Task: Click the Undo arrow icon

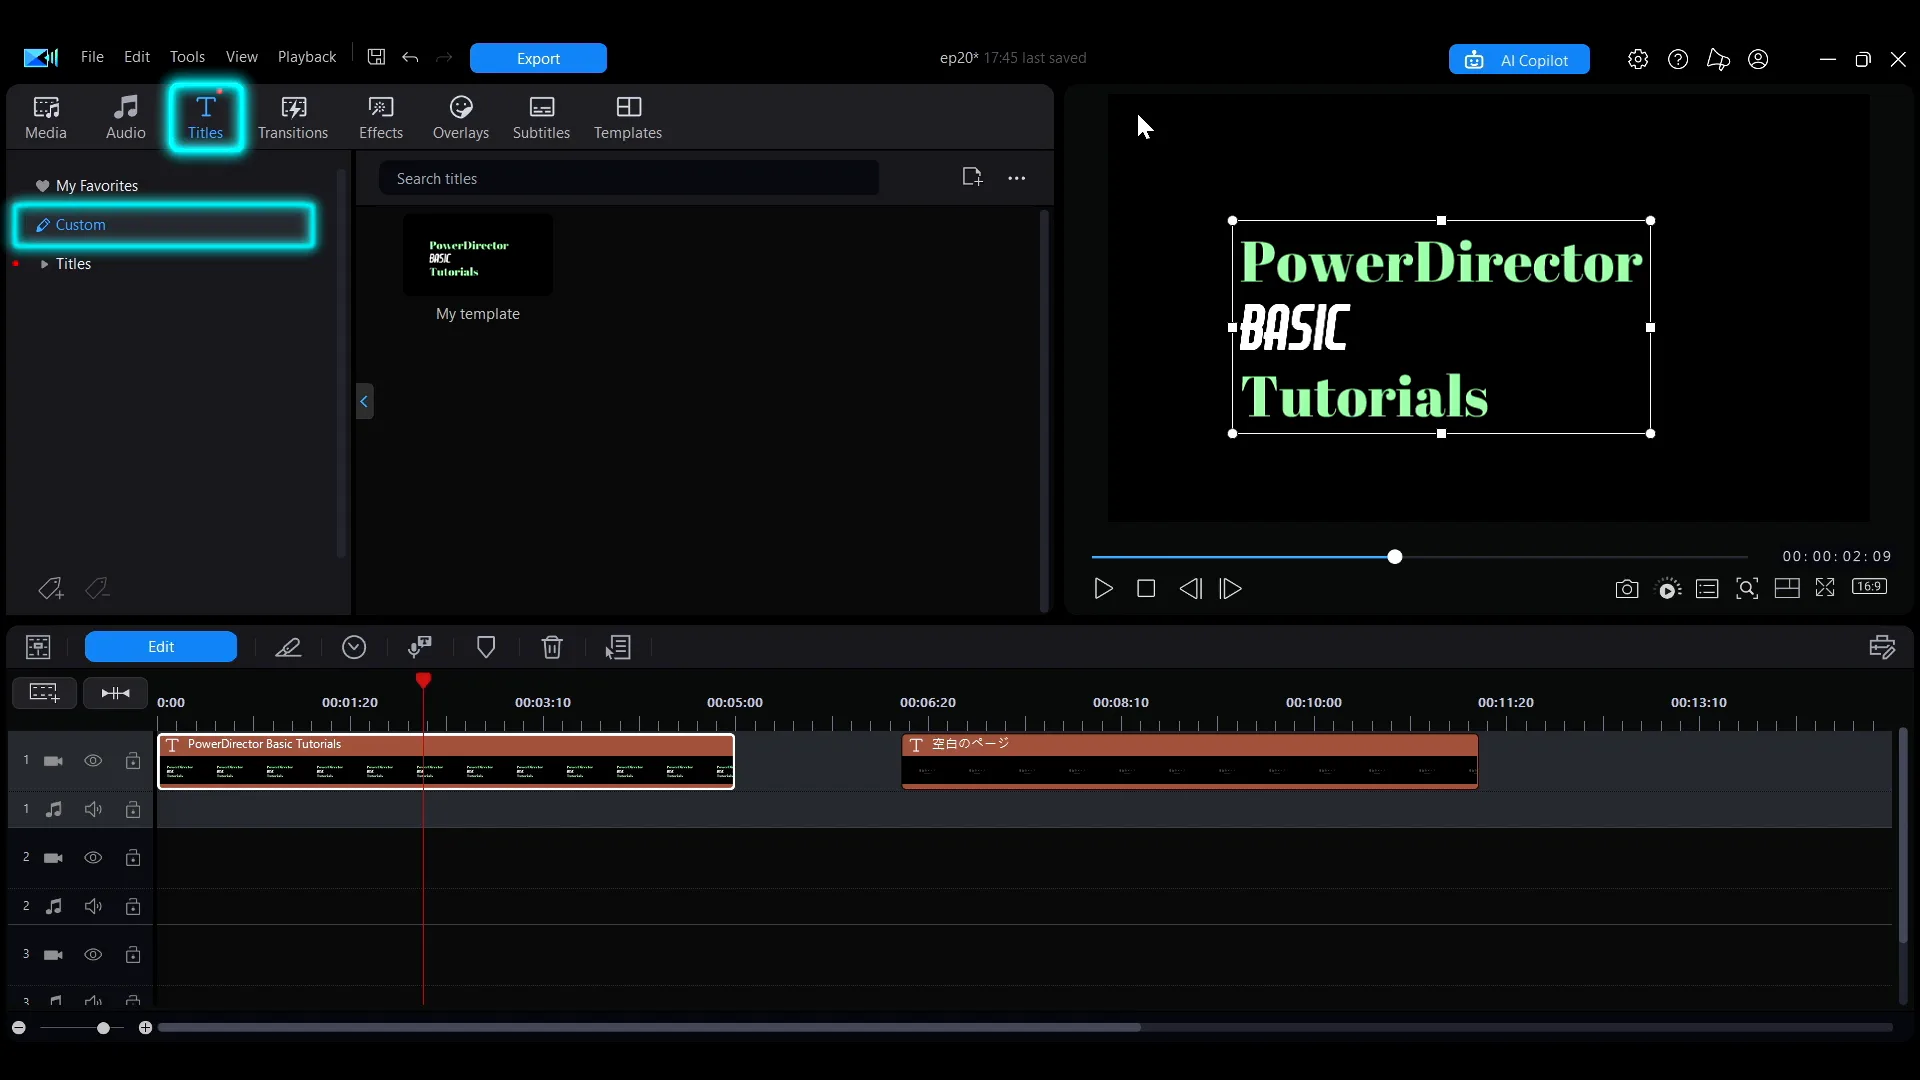Action: point(410,57)
